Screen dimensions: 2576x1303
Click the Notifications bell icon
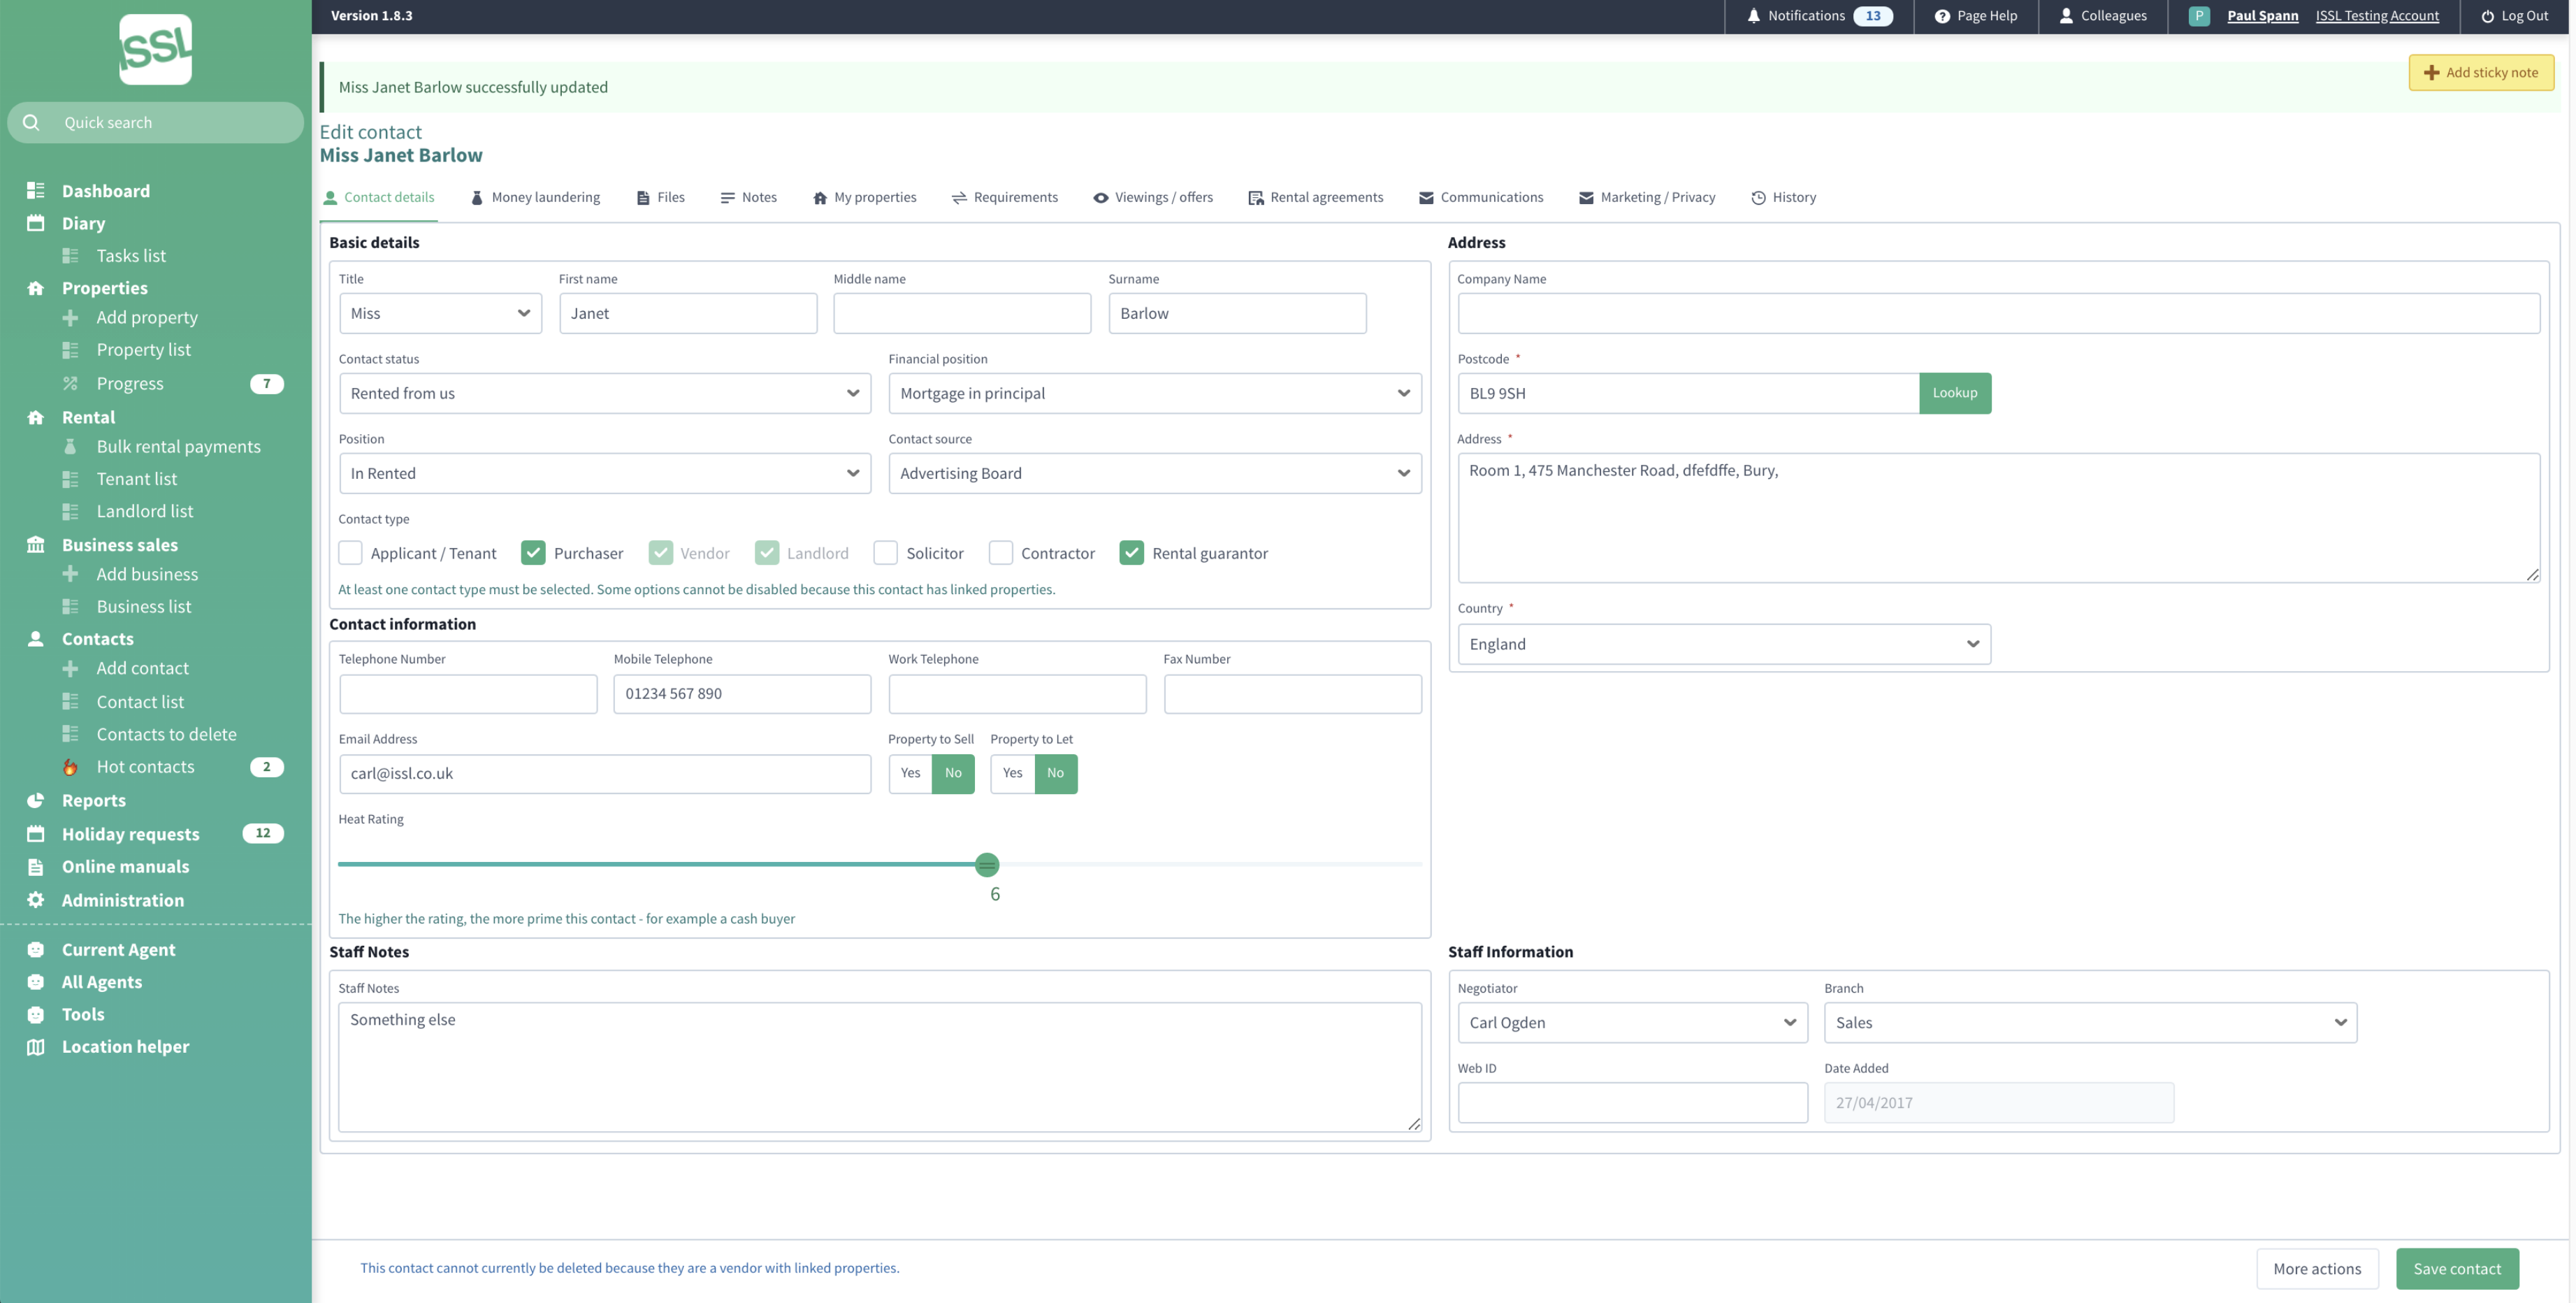tap(1753, 16)
